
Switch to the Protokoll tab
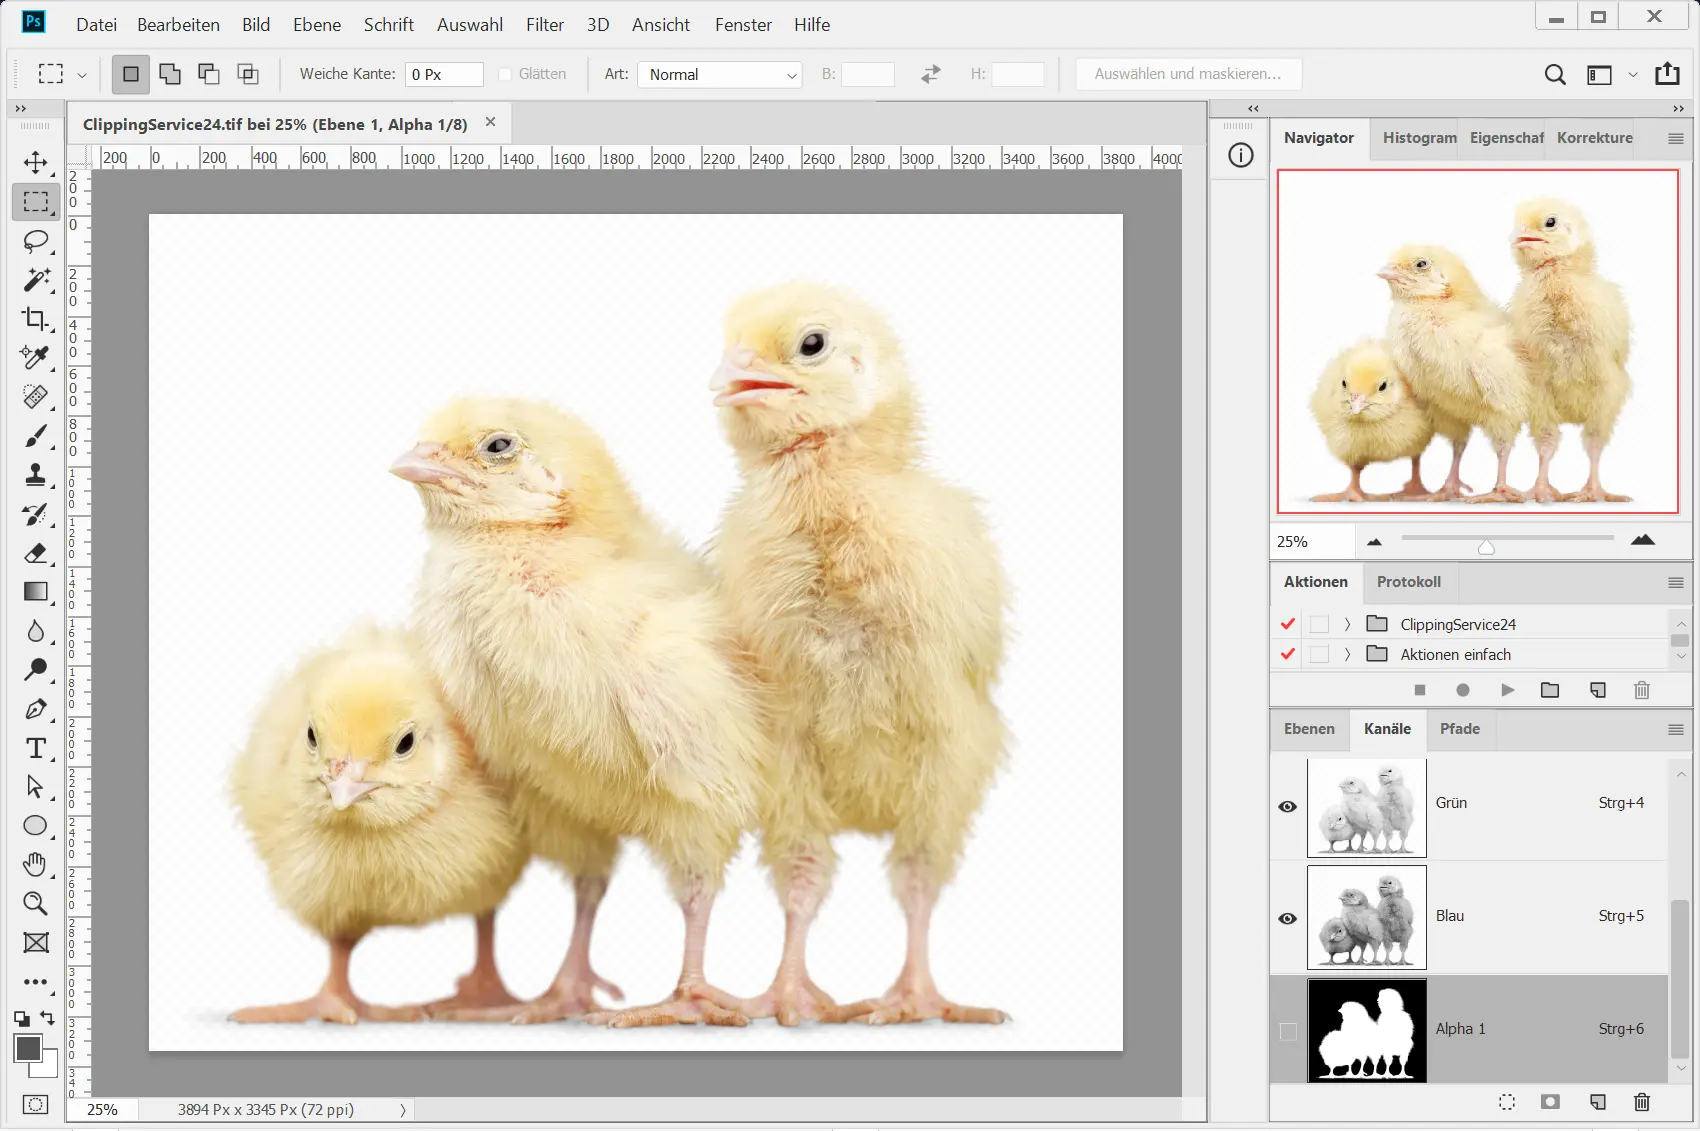click(x=1408, y=582)
